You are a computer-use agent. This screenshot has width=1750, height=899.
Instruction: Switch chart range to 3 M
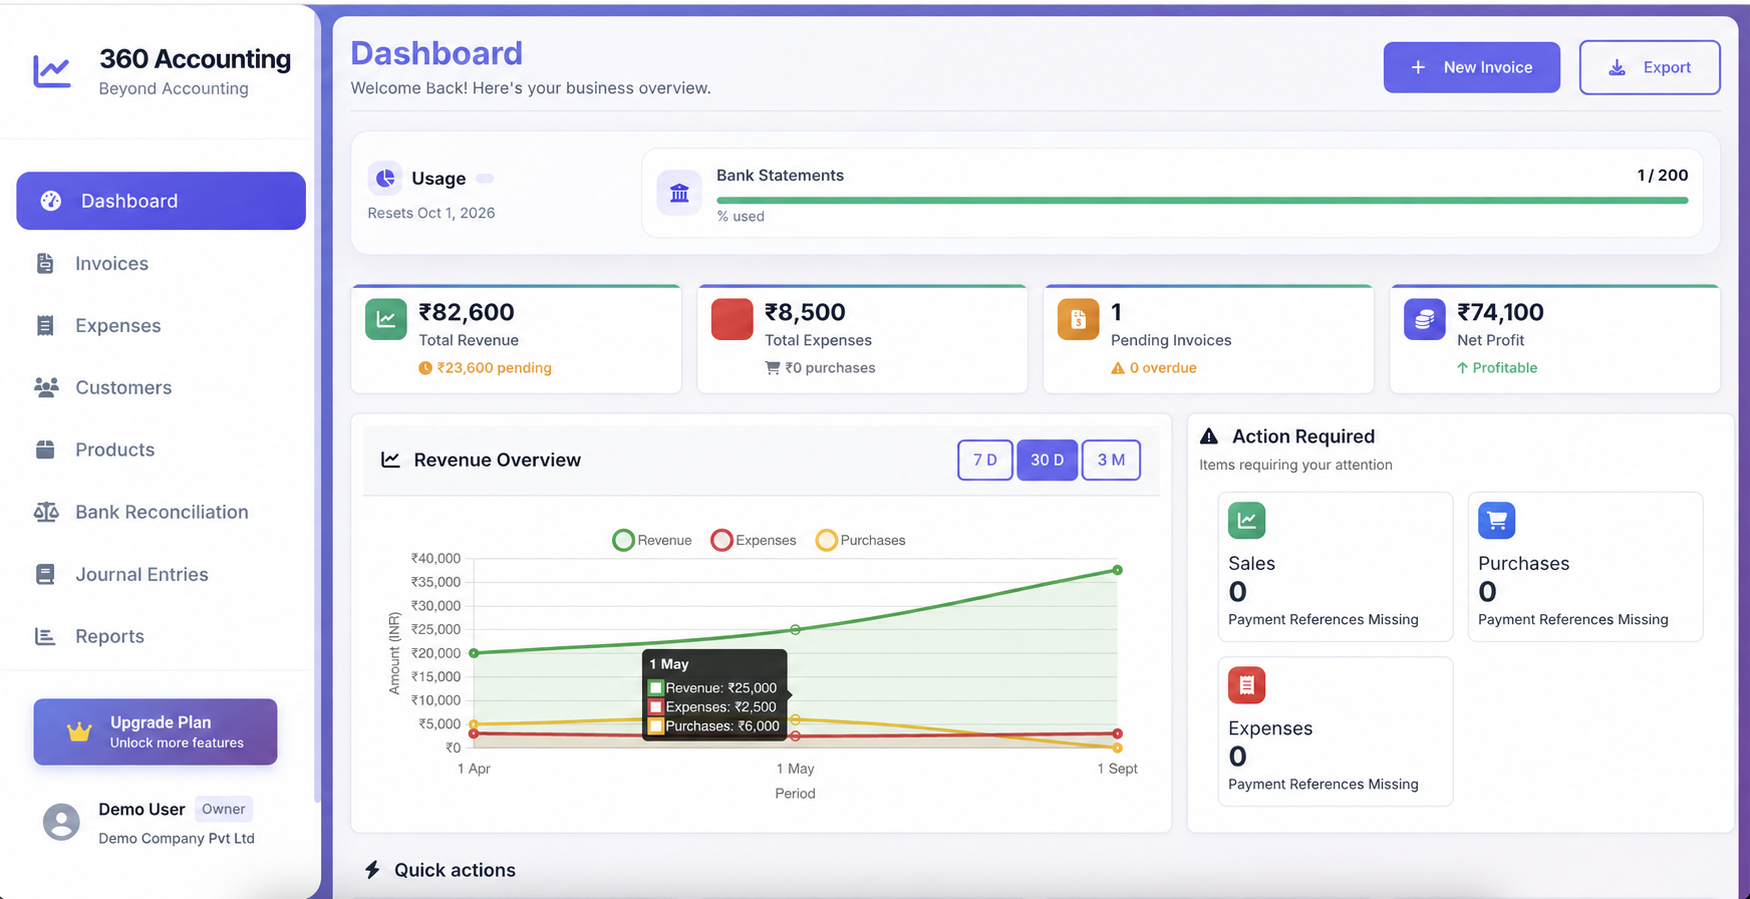[1111, 460]
